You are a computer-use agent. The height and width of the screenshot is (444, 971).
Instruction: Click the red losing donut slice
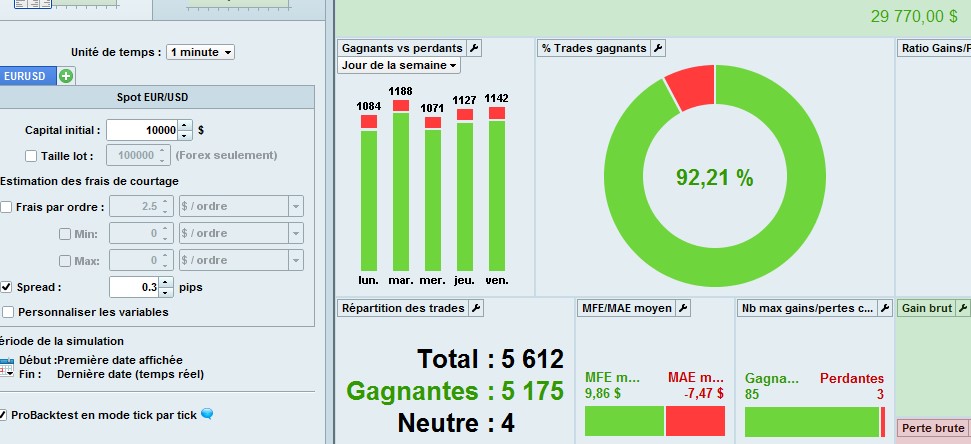pyautogui.click(x=692, y=88)
